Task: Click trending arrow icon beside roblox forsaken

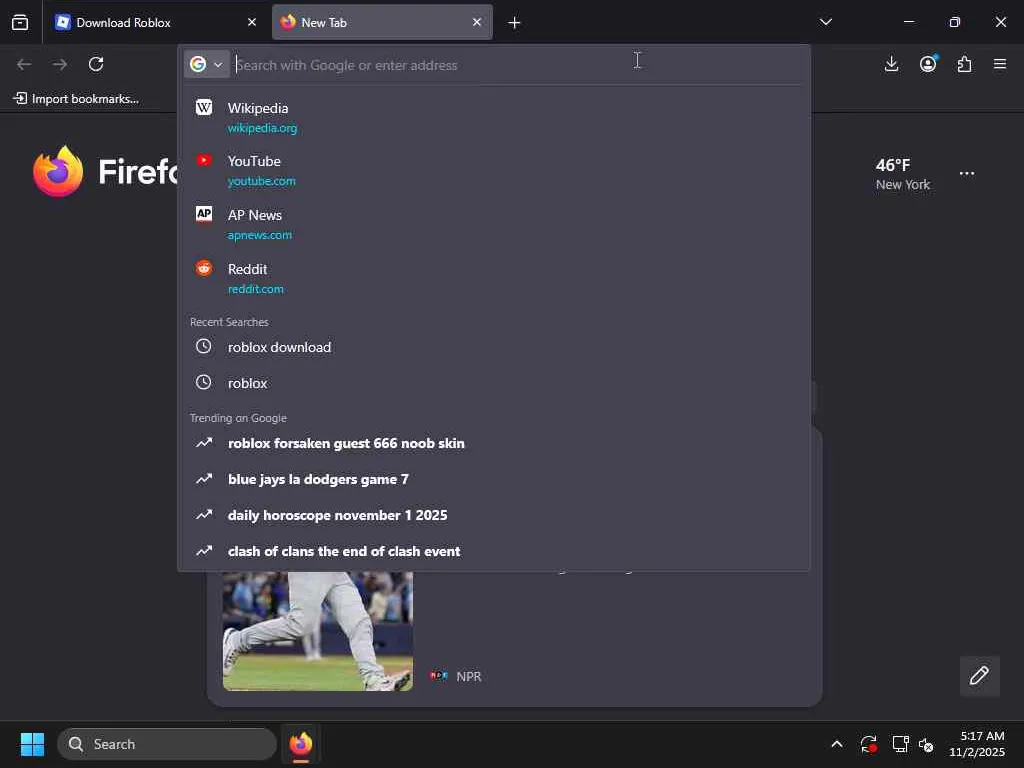Action: click(x=204, y=443)
